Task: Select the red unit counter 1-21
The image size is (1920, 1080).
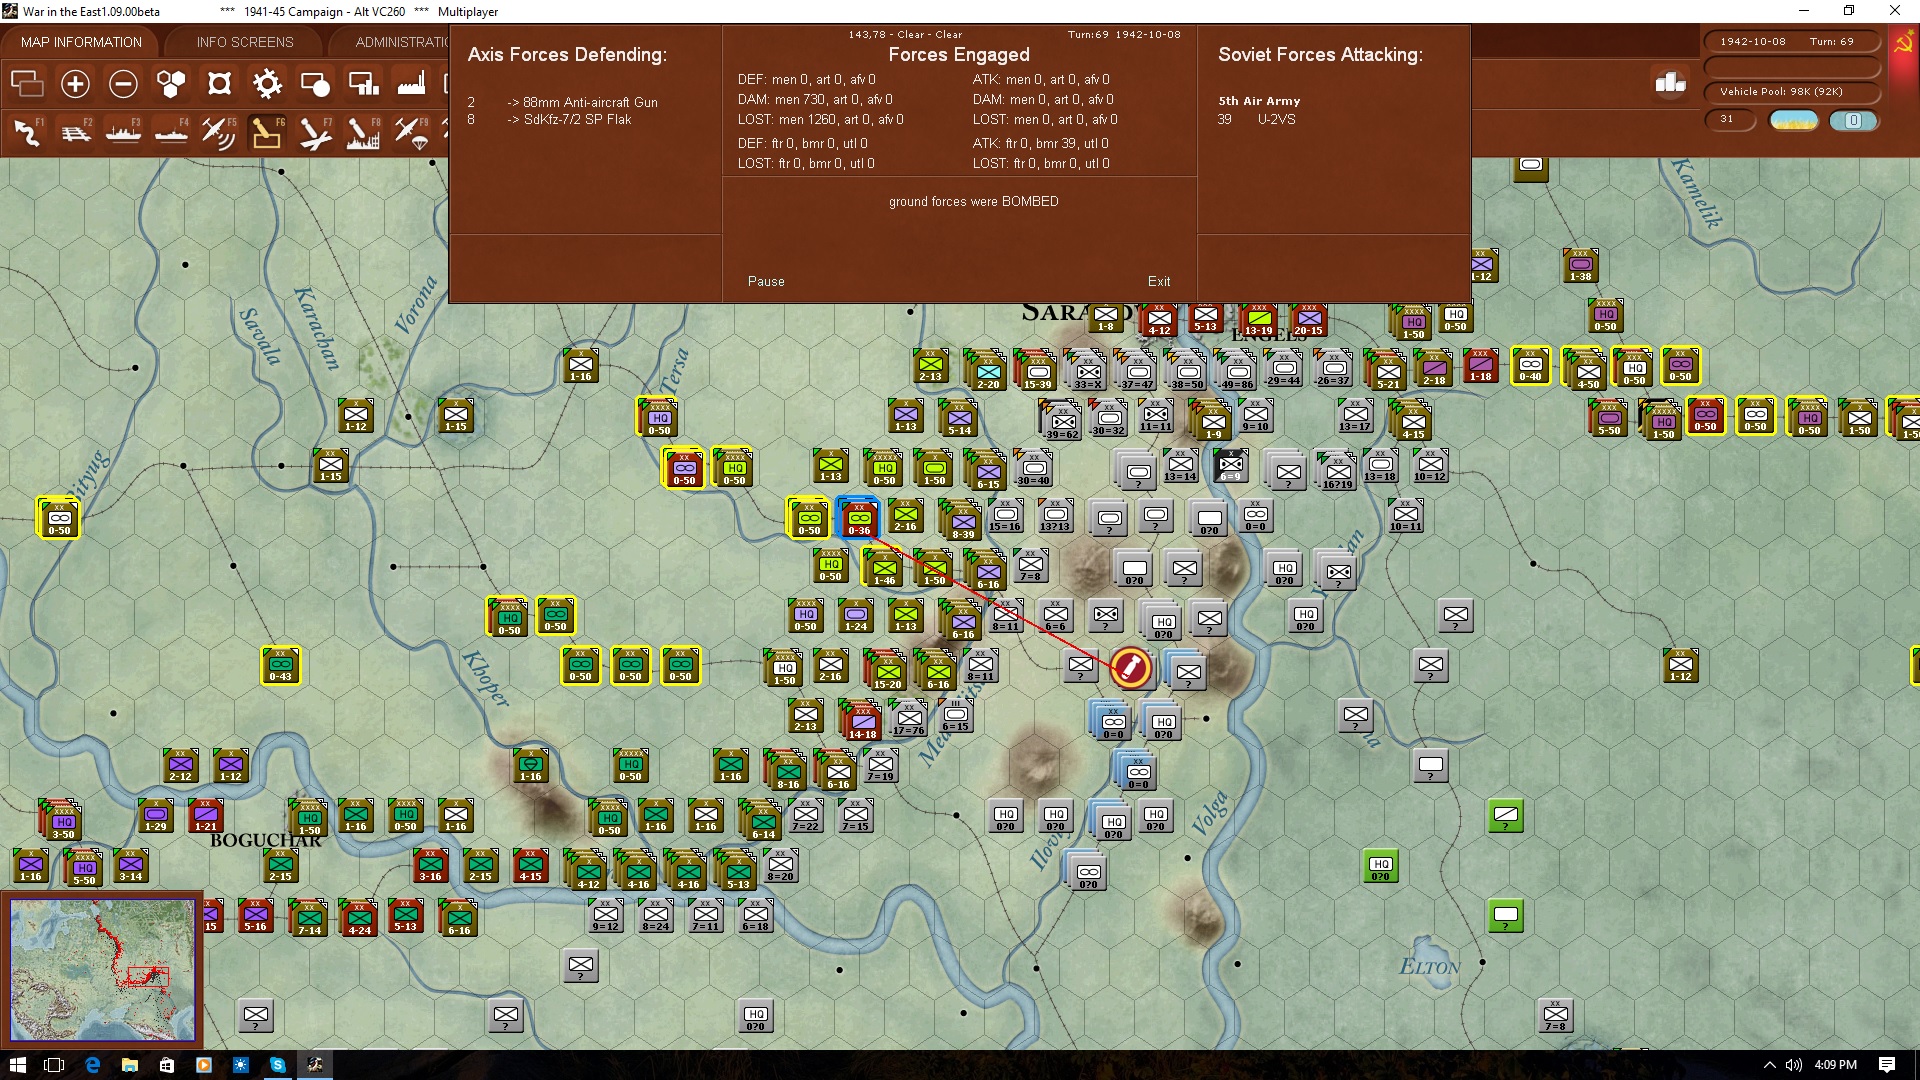Action: [x=206, y=816]
